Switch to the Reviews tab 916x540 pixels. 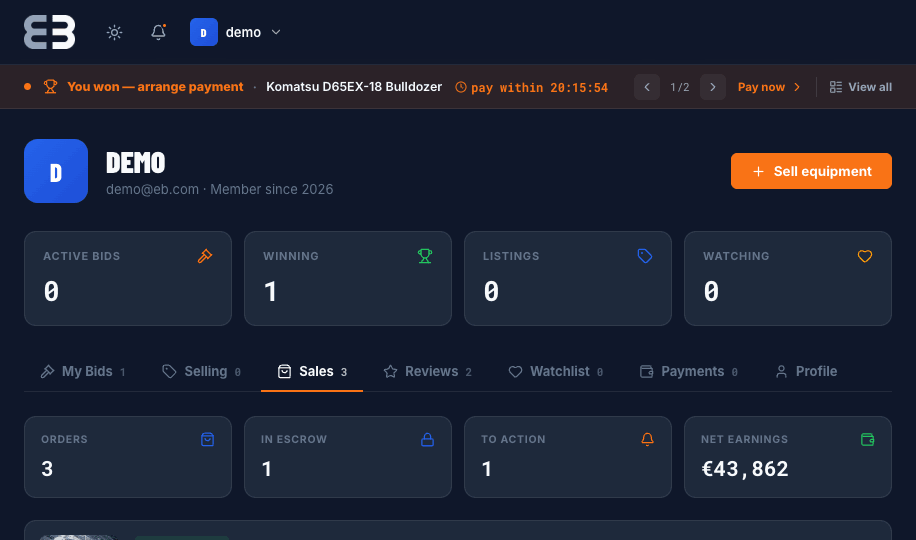pyautogui.click(x=427, y=372)
